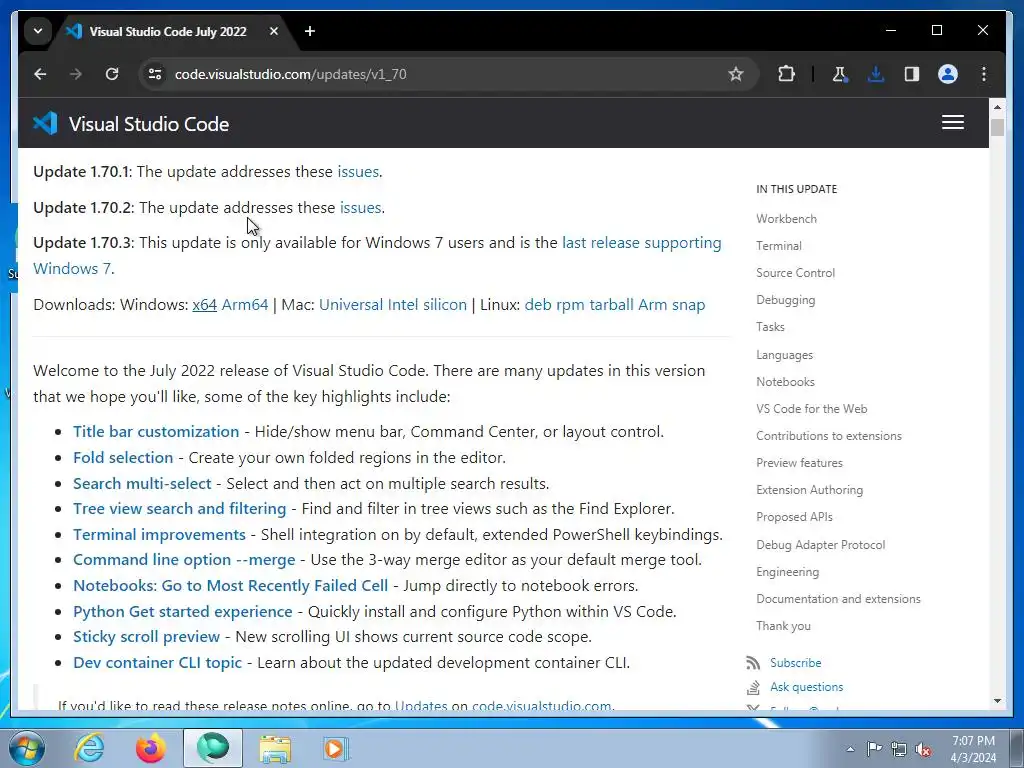Close the Visual Studio Code July 2022 tab
The width and height of the screenshot is (1024, 768).
[274, 31]
